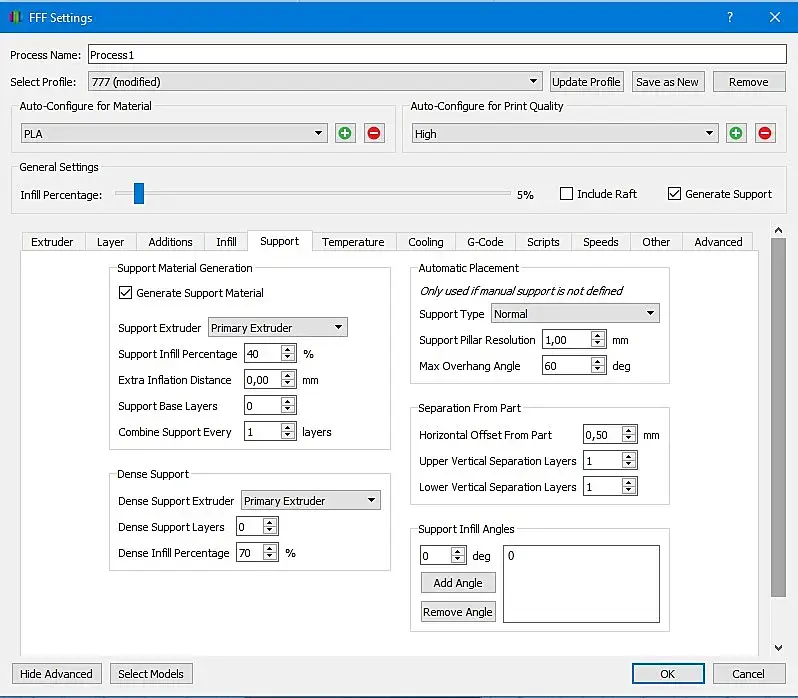Increase Dense Support Layers with up arrow
Viewport: 798px width, 698px height.
(x=269, y=522)
